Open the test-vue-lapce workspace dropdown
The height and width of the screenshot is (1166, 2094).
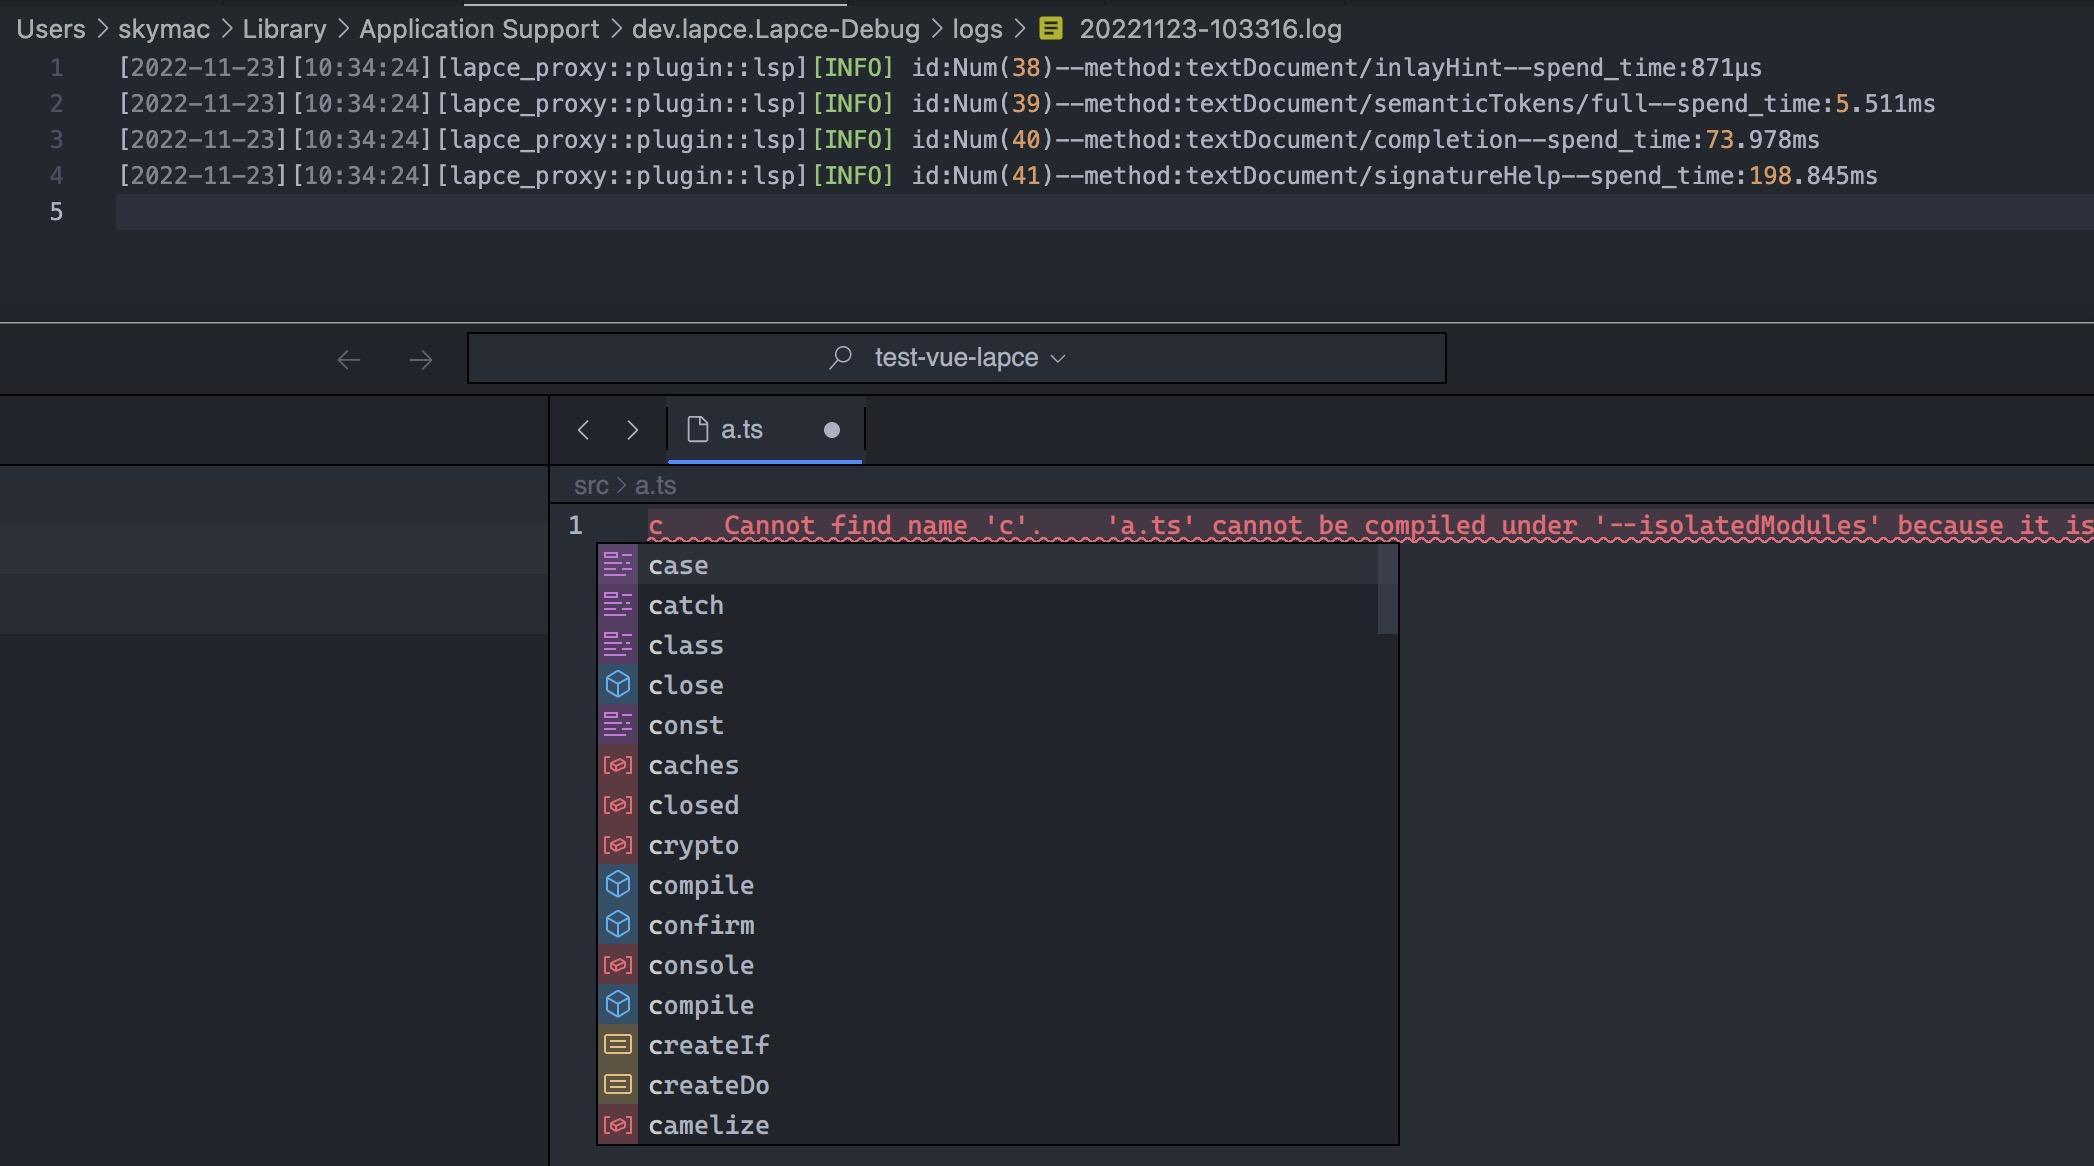click(x=1058, y=357)
